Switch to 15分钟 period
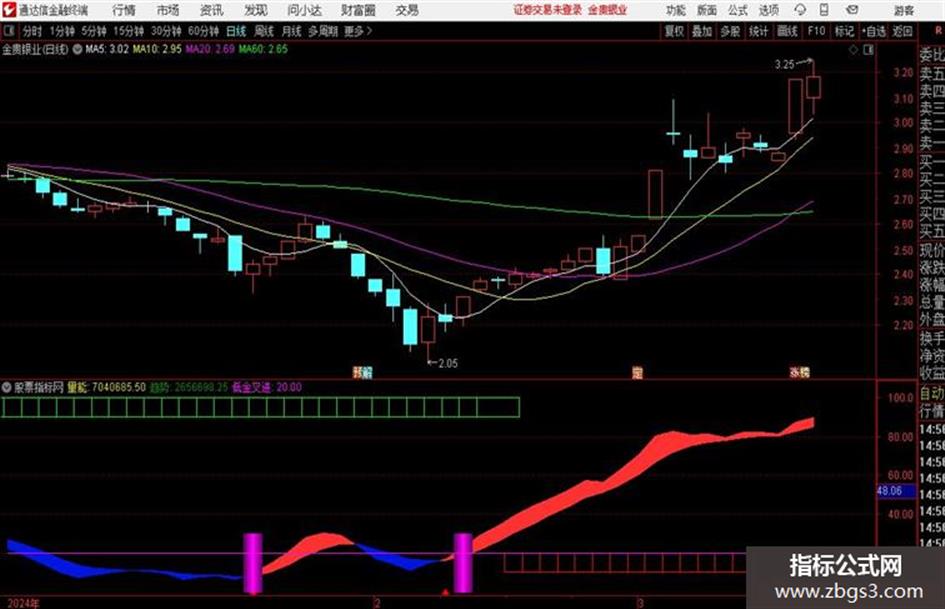Viewport: 945px width, 609px height. (128, 31)
